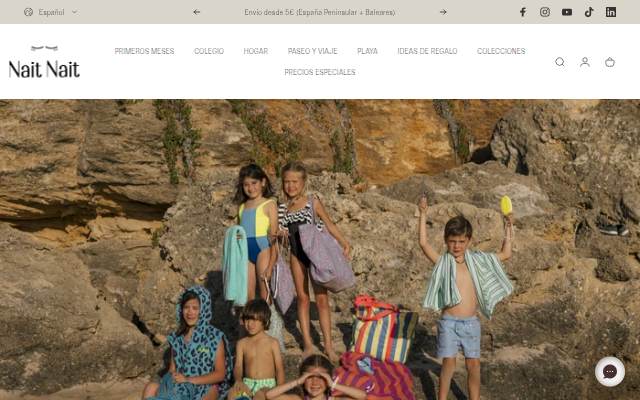The height and width of the screenshot is (400, 640).
Task: Open the TikTok icon
Action: (589, 12)
